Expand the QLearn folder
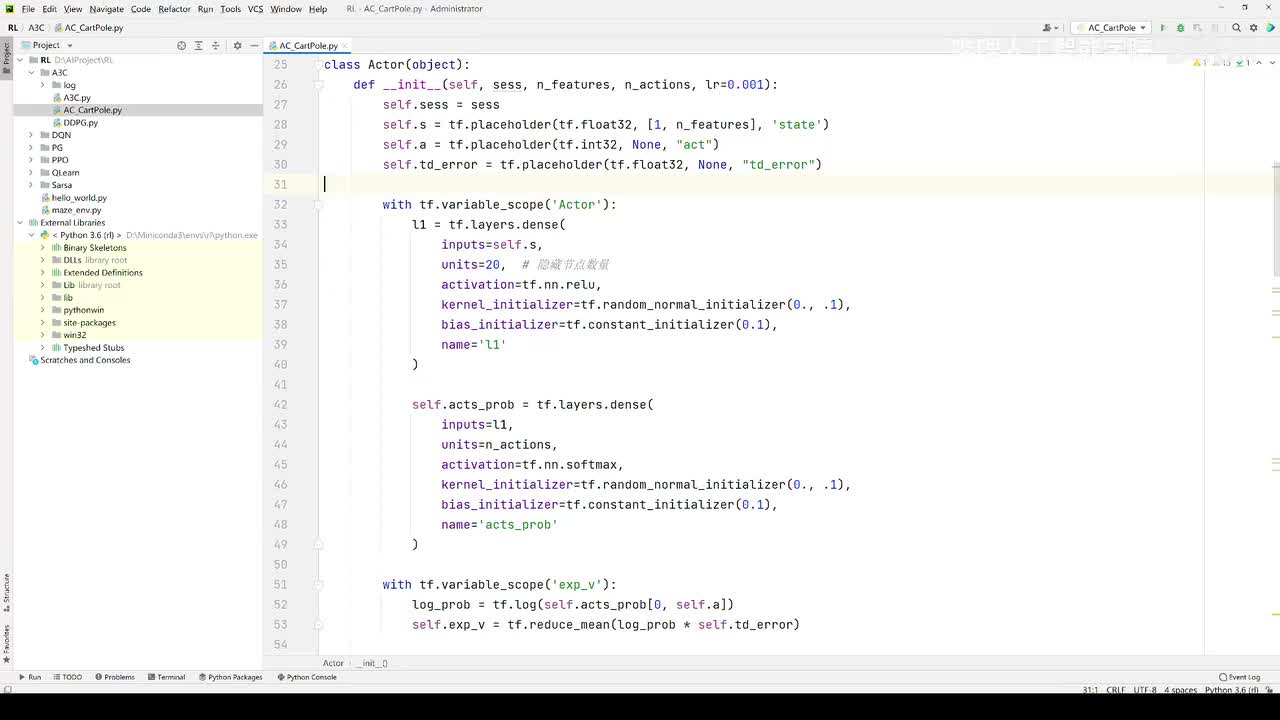The image size is (1280, 720). (x=31, y=173)
